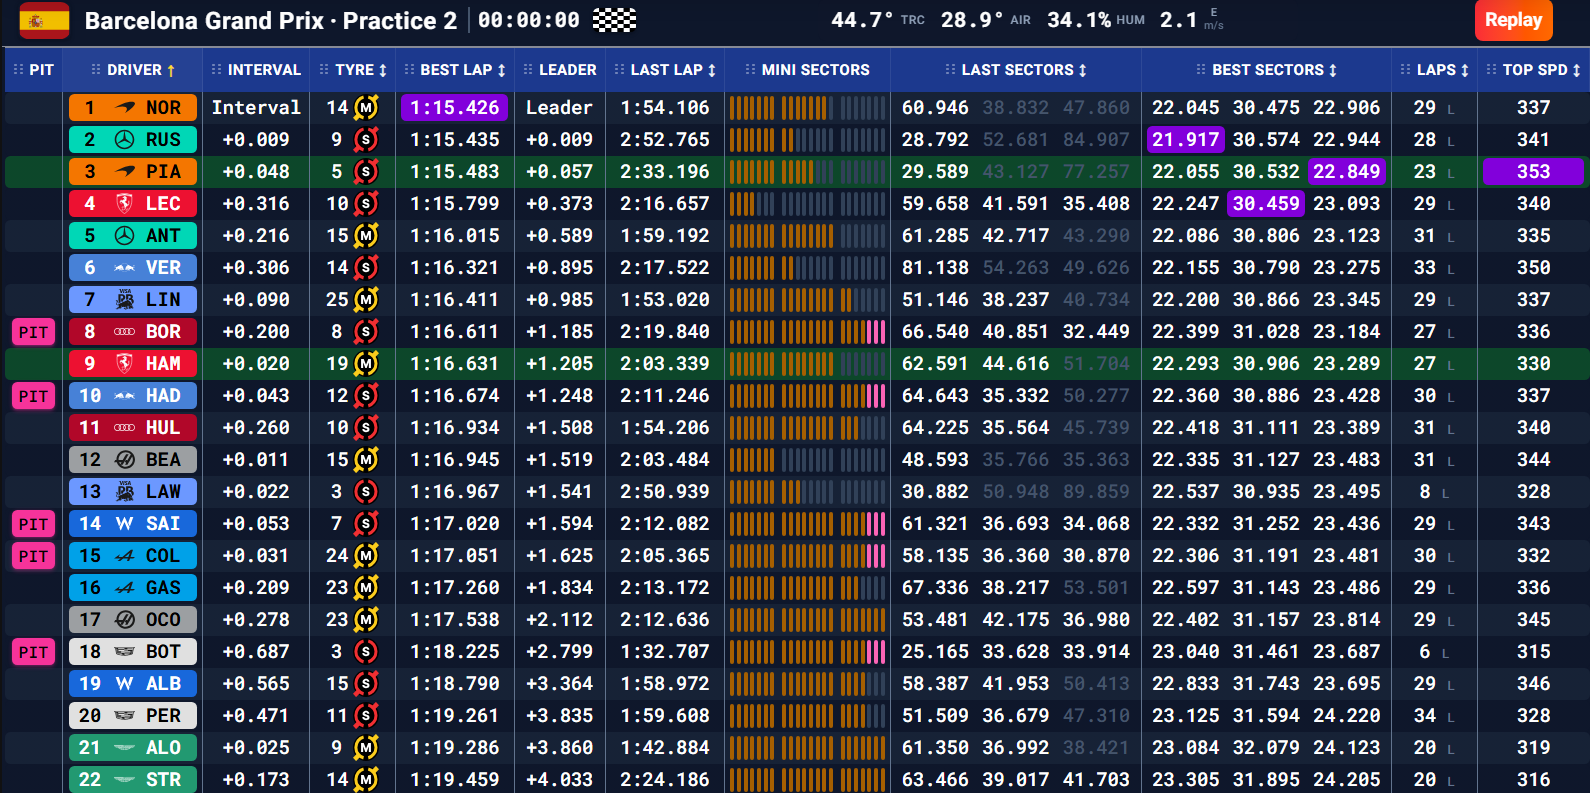Click the PIT badge in BOR row
Image resolution: width=1590 pixels, height=793 pixels.
click(33, 332)
